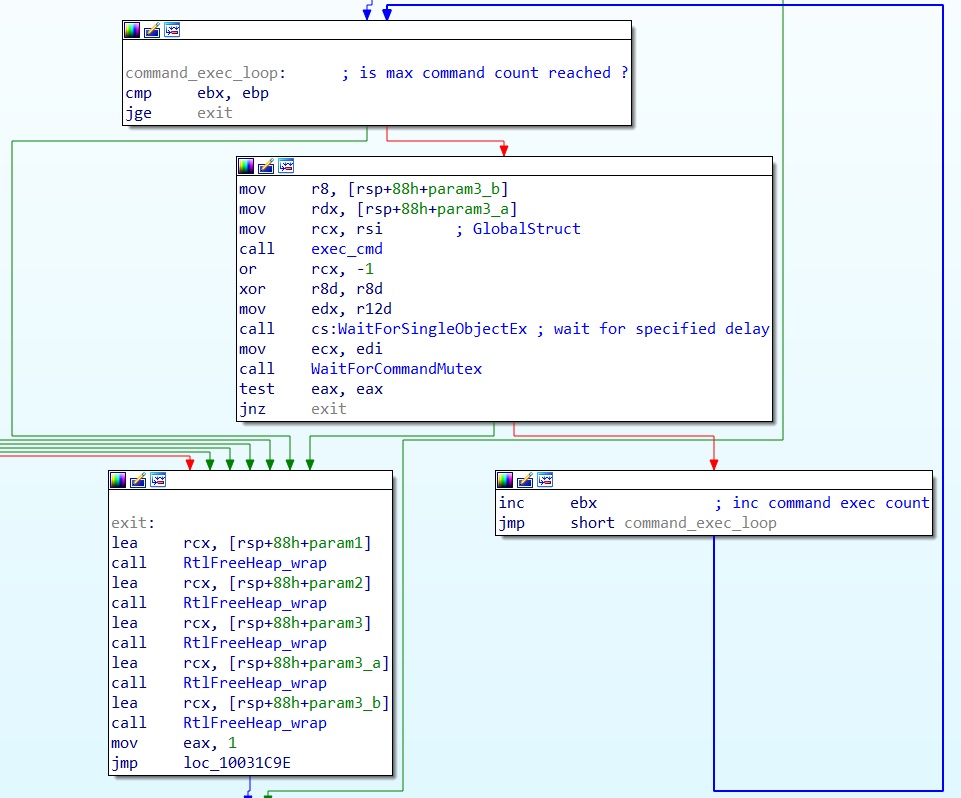Click pencil edit icon on command_exec_loop node
This screenshot has width=961, height=798.
click(x=152, y=30)
